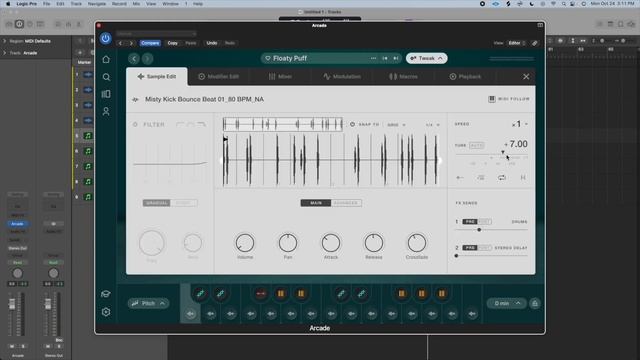640x360 pixels.
Task: Click the icon right of reverse arrow
Action: 481,178
